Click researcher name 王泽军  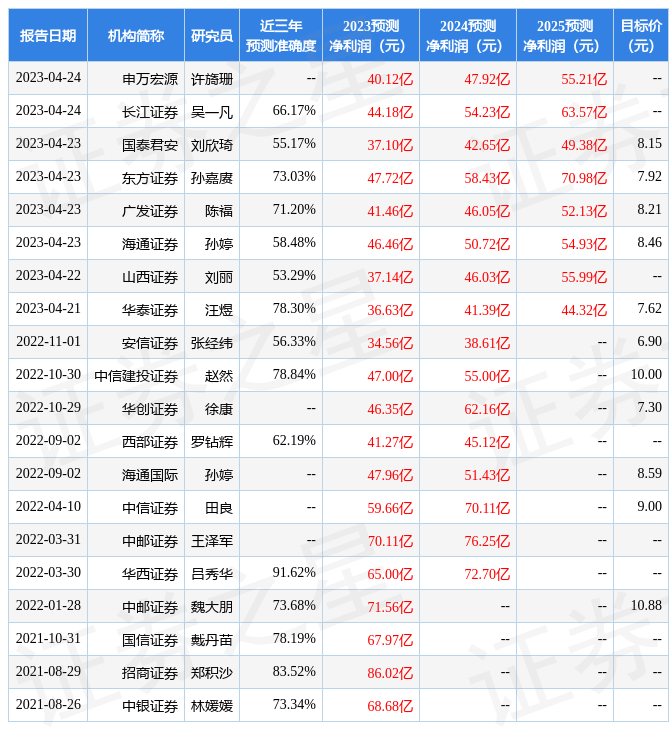212,541
